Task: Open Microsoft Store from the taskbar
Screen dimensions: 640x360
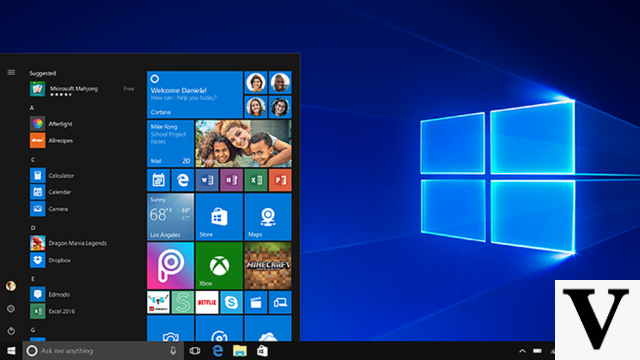Action: (262, 351)
